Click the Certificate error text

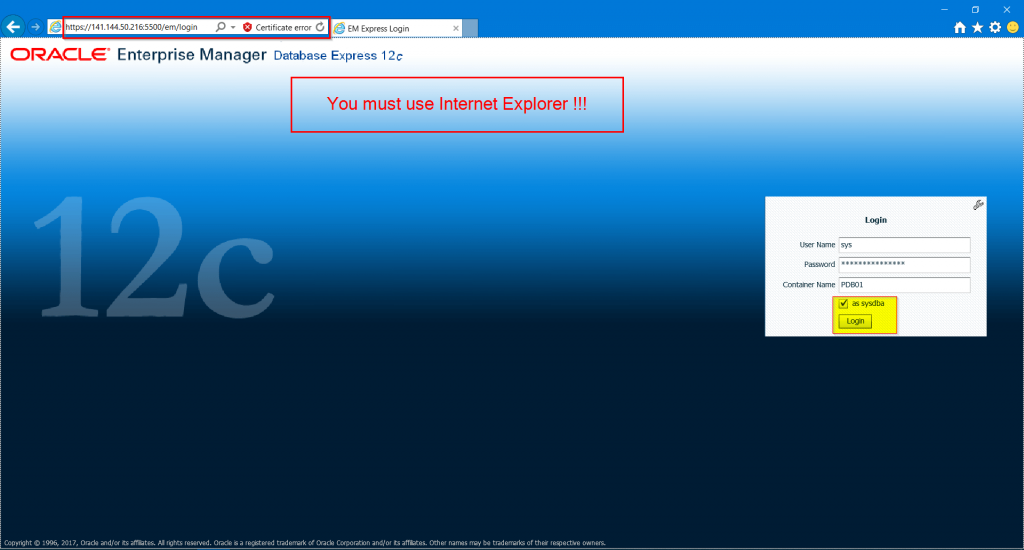pyautogui.click(x=283, y=27)
